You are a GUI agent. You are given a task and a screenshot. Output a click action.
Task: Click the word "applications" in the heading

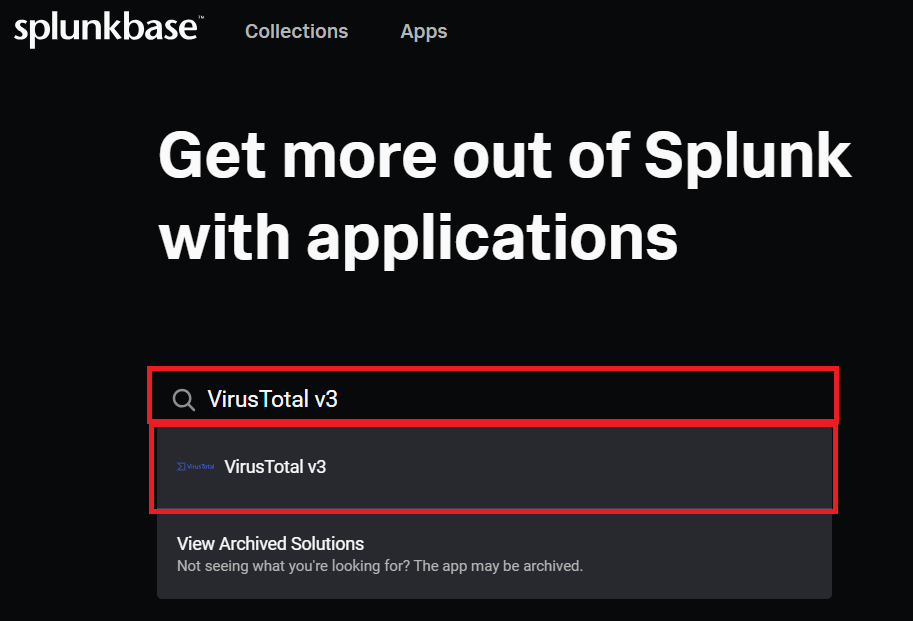pos(492,237)
